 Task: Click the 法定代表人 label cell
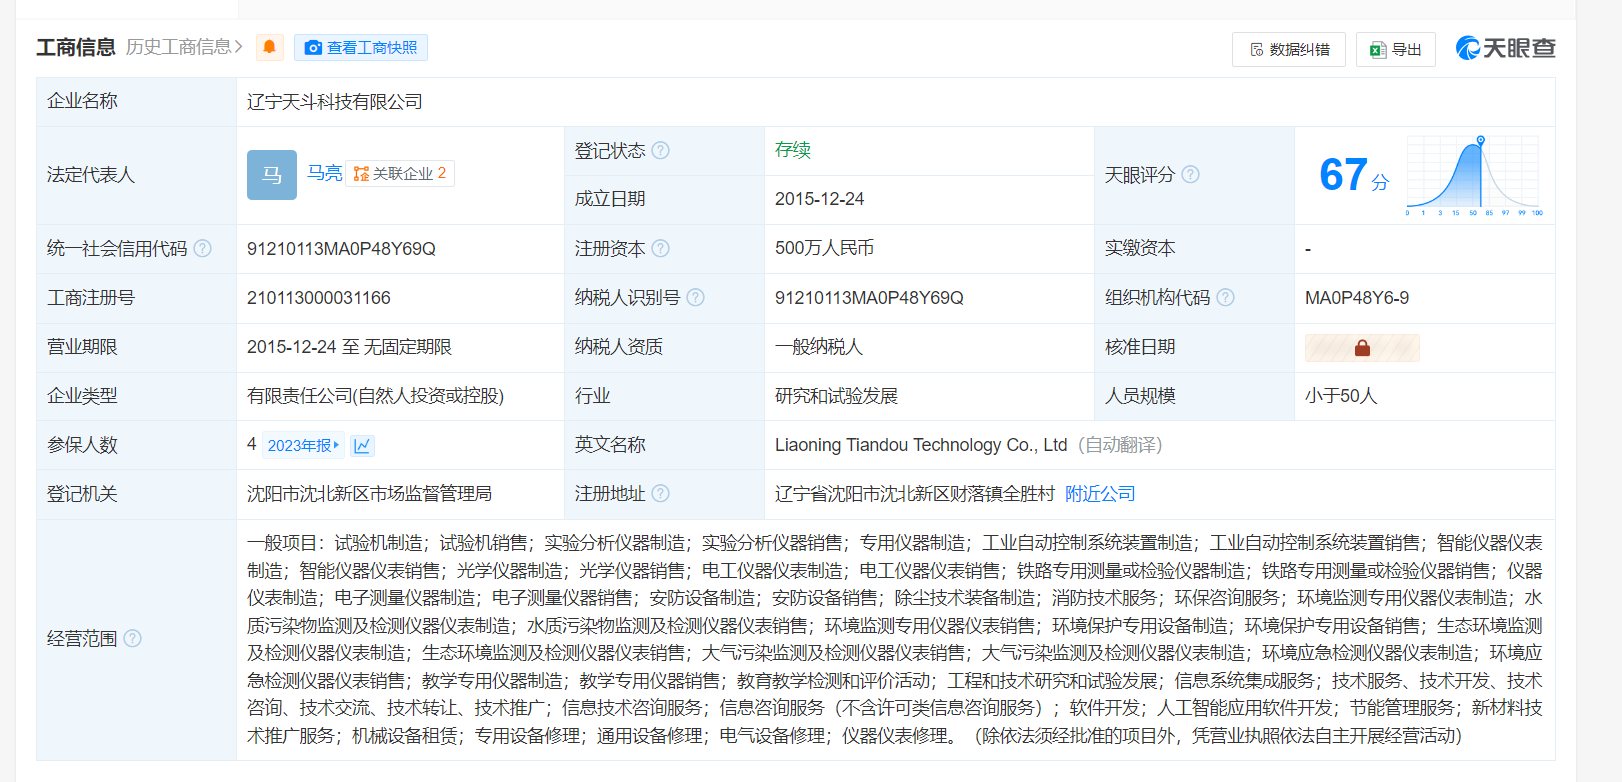(136, 175)
